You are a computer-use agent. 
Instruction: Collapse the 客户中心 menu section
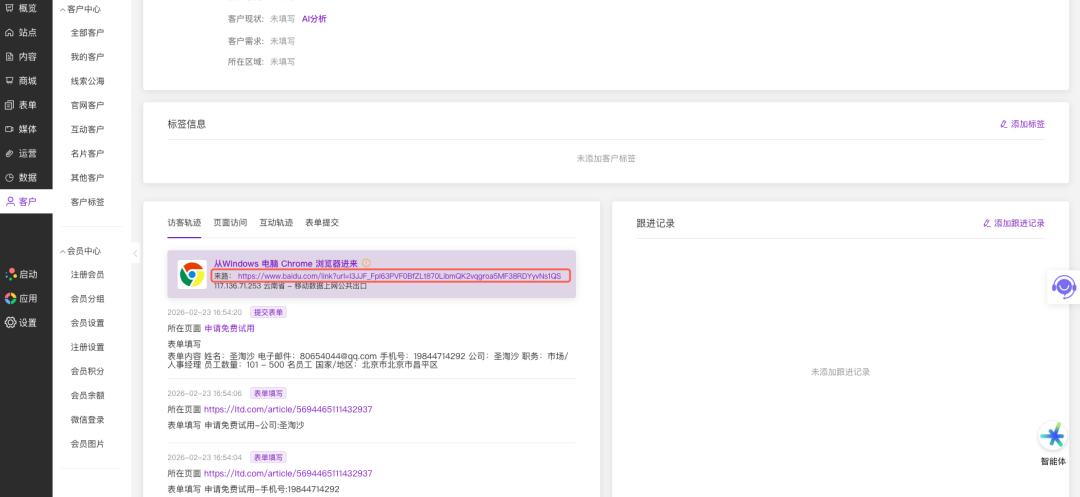pyautogui.click(x=63, y=9)
